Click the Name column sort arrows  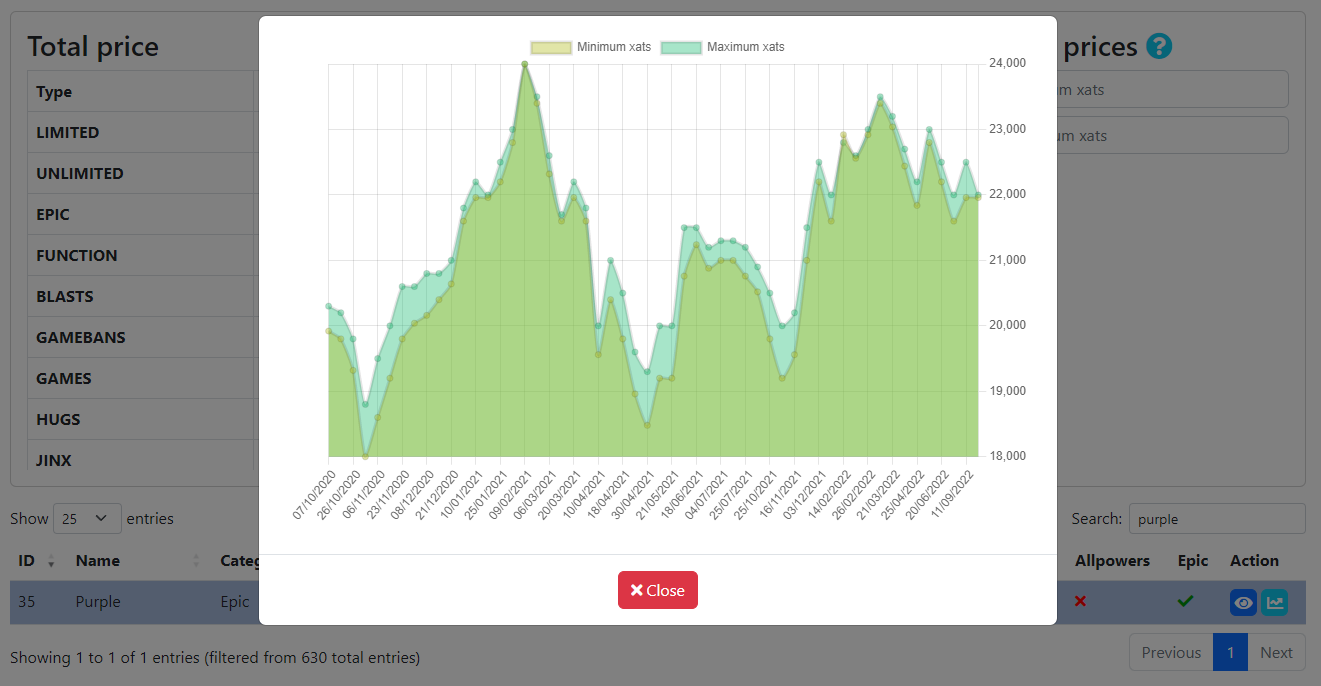[196, 561]
